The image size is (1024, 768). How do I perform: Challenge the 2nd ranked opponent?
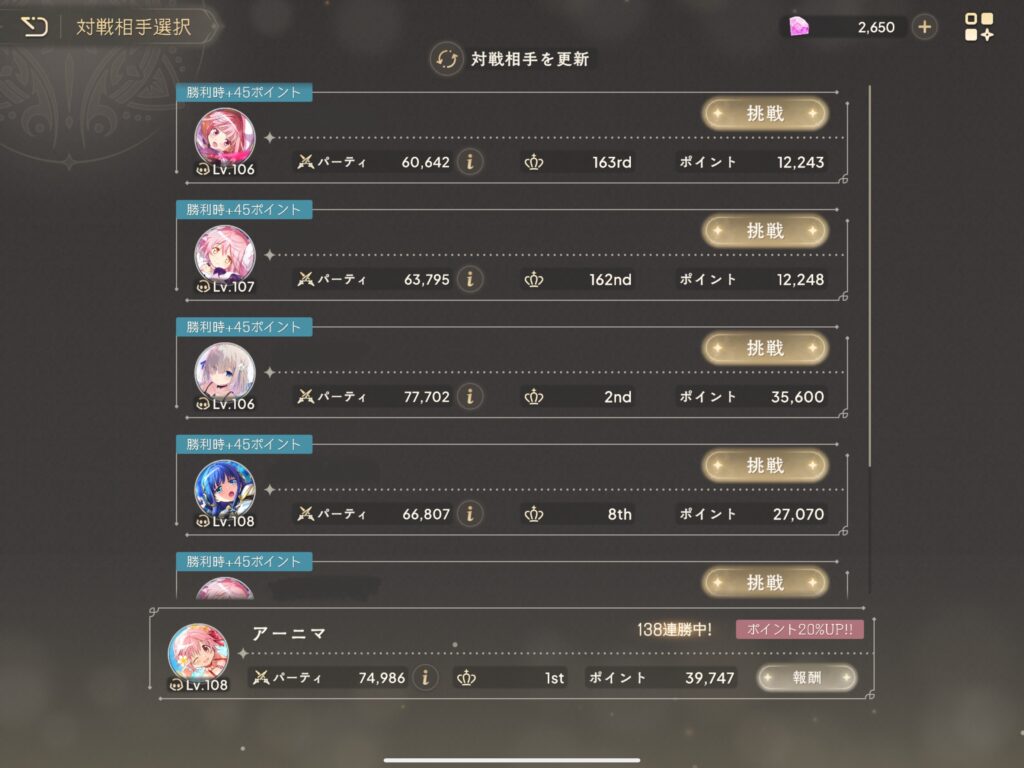click(x=765, y=348)
